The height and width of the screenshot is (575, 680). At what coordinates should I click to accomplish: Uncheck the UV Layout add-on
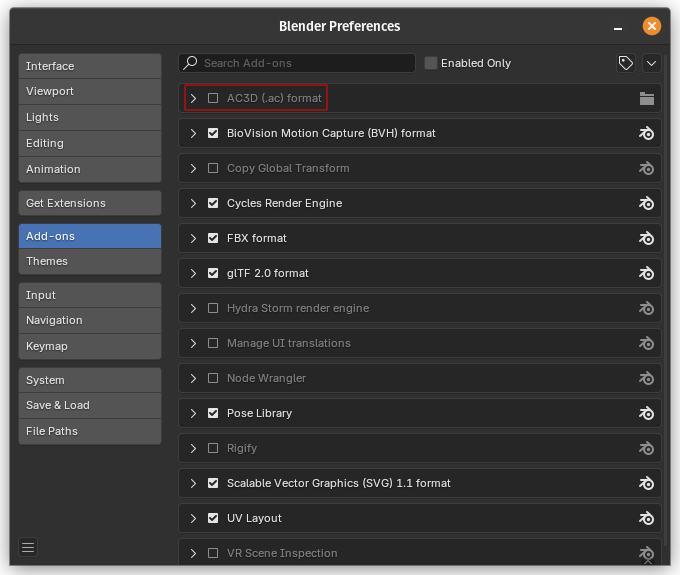(x=213, y=518)
